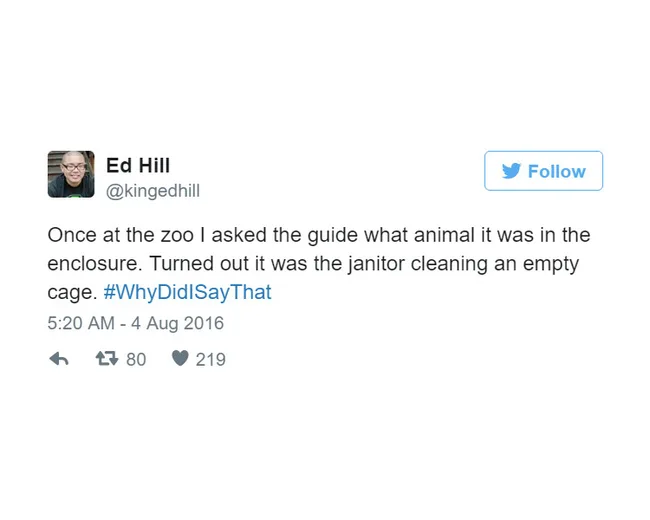Image resolution: width=650 pixels, height=520 pixels.
Task: Like the tweet with the heart icon
Action: pyautogui.click(x=180, y=358)
